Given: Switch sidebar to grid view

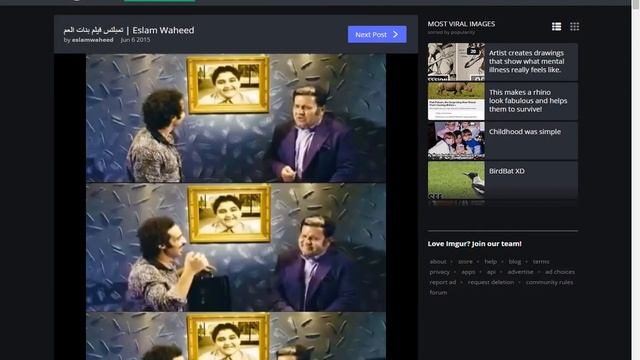Looking at the screenshot, I should (x=575, y=27).
